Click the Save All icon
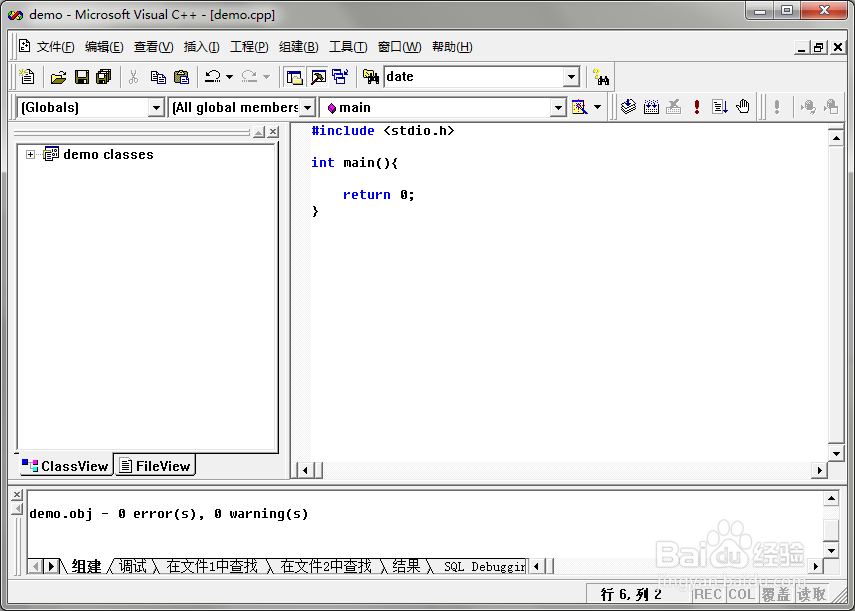Screen dimensions: 855x611 pos(104,77)
